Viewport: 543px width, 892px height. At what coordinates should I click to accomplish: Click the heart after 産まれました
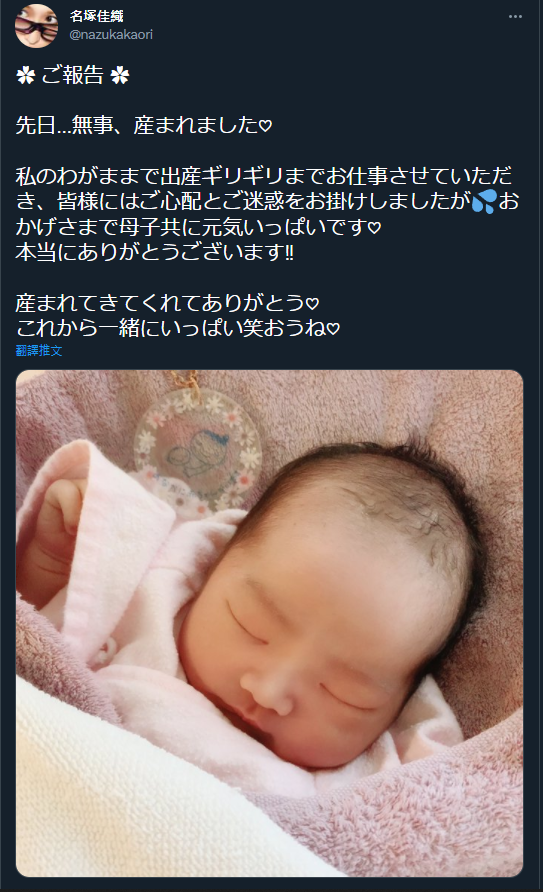[266, 126]
